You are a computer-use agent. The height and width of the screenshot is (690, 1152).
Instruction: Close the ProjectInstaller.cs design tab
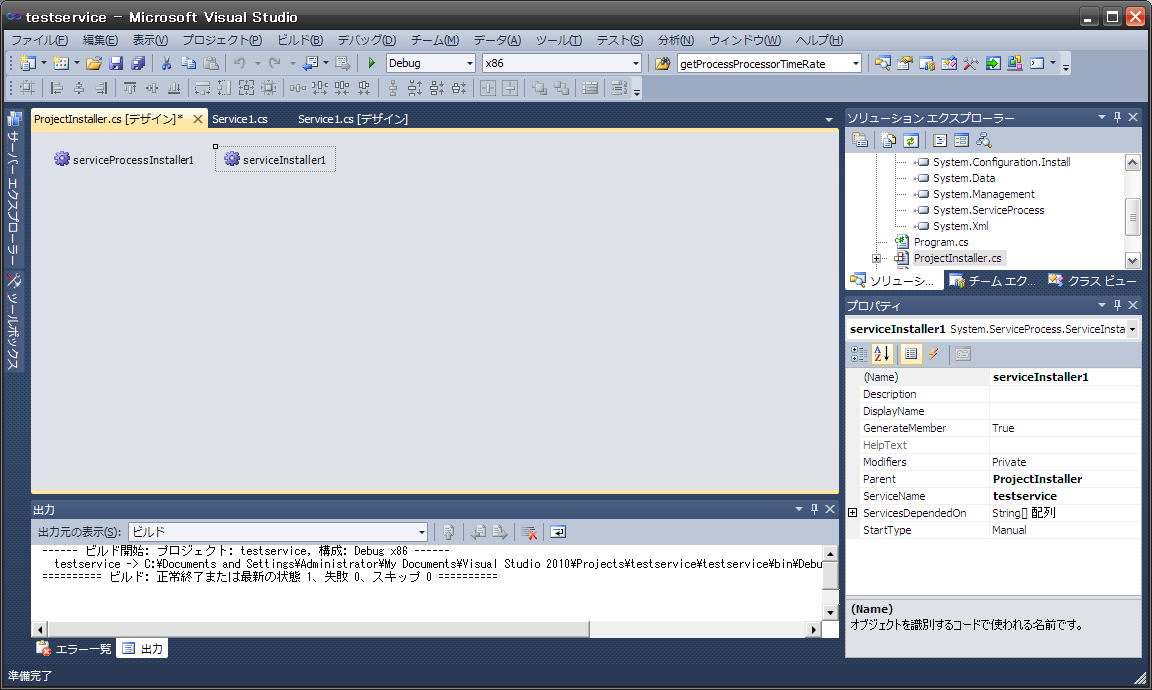198,119
